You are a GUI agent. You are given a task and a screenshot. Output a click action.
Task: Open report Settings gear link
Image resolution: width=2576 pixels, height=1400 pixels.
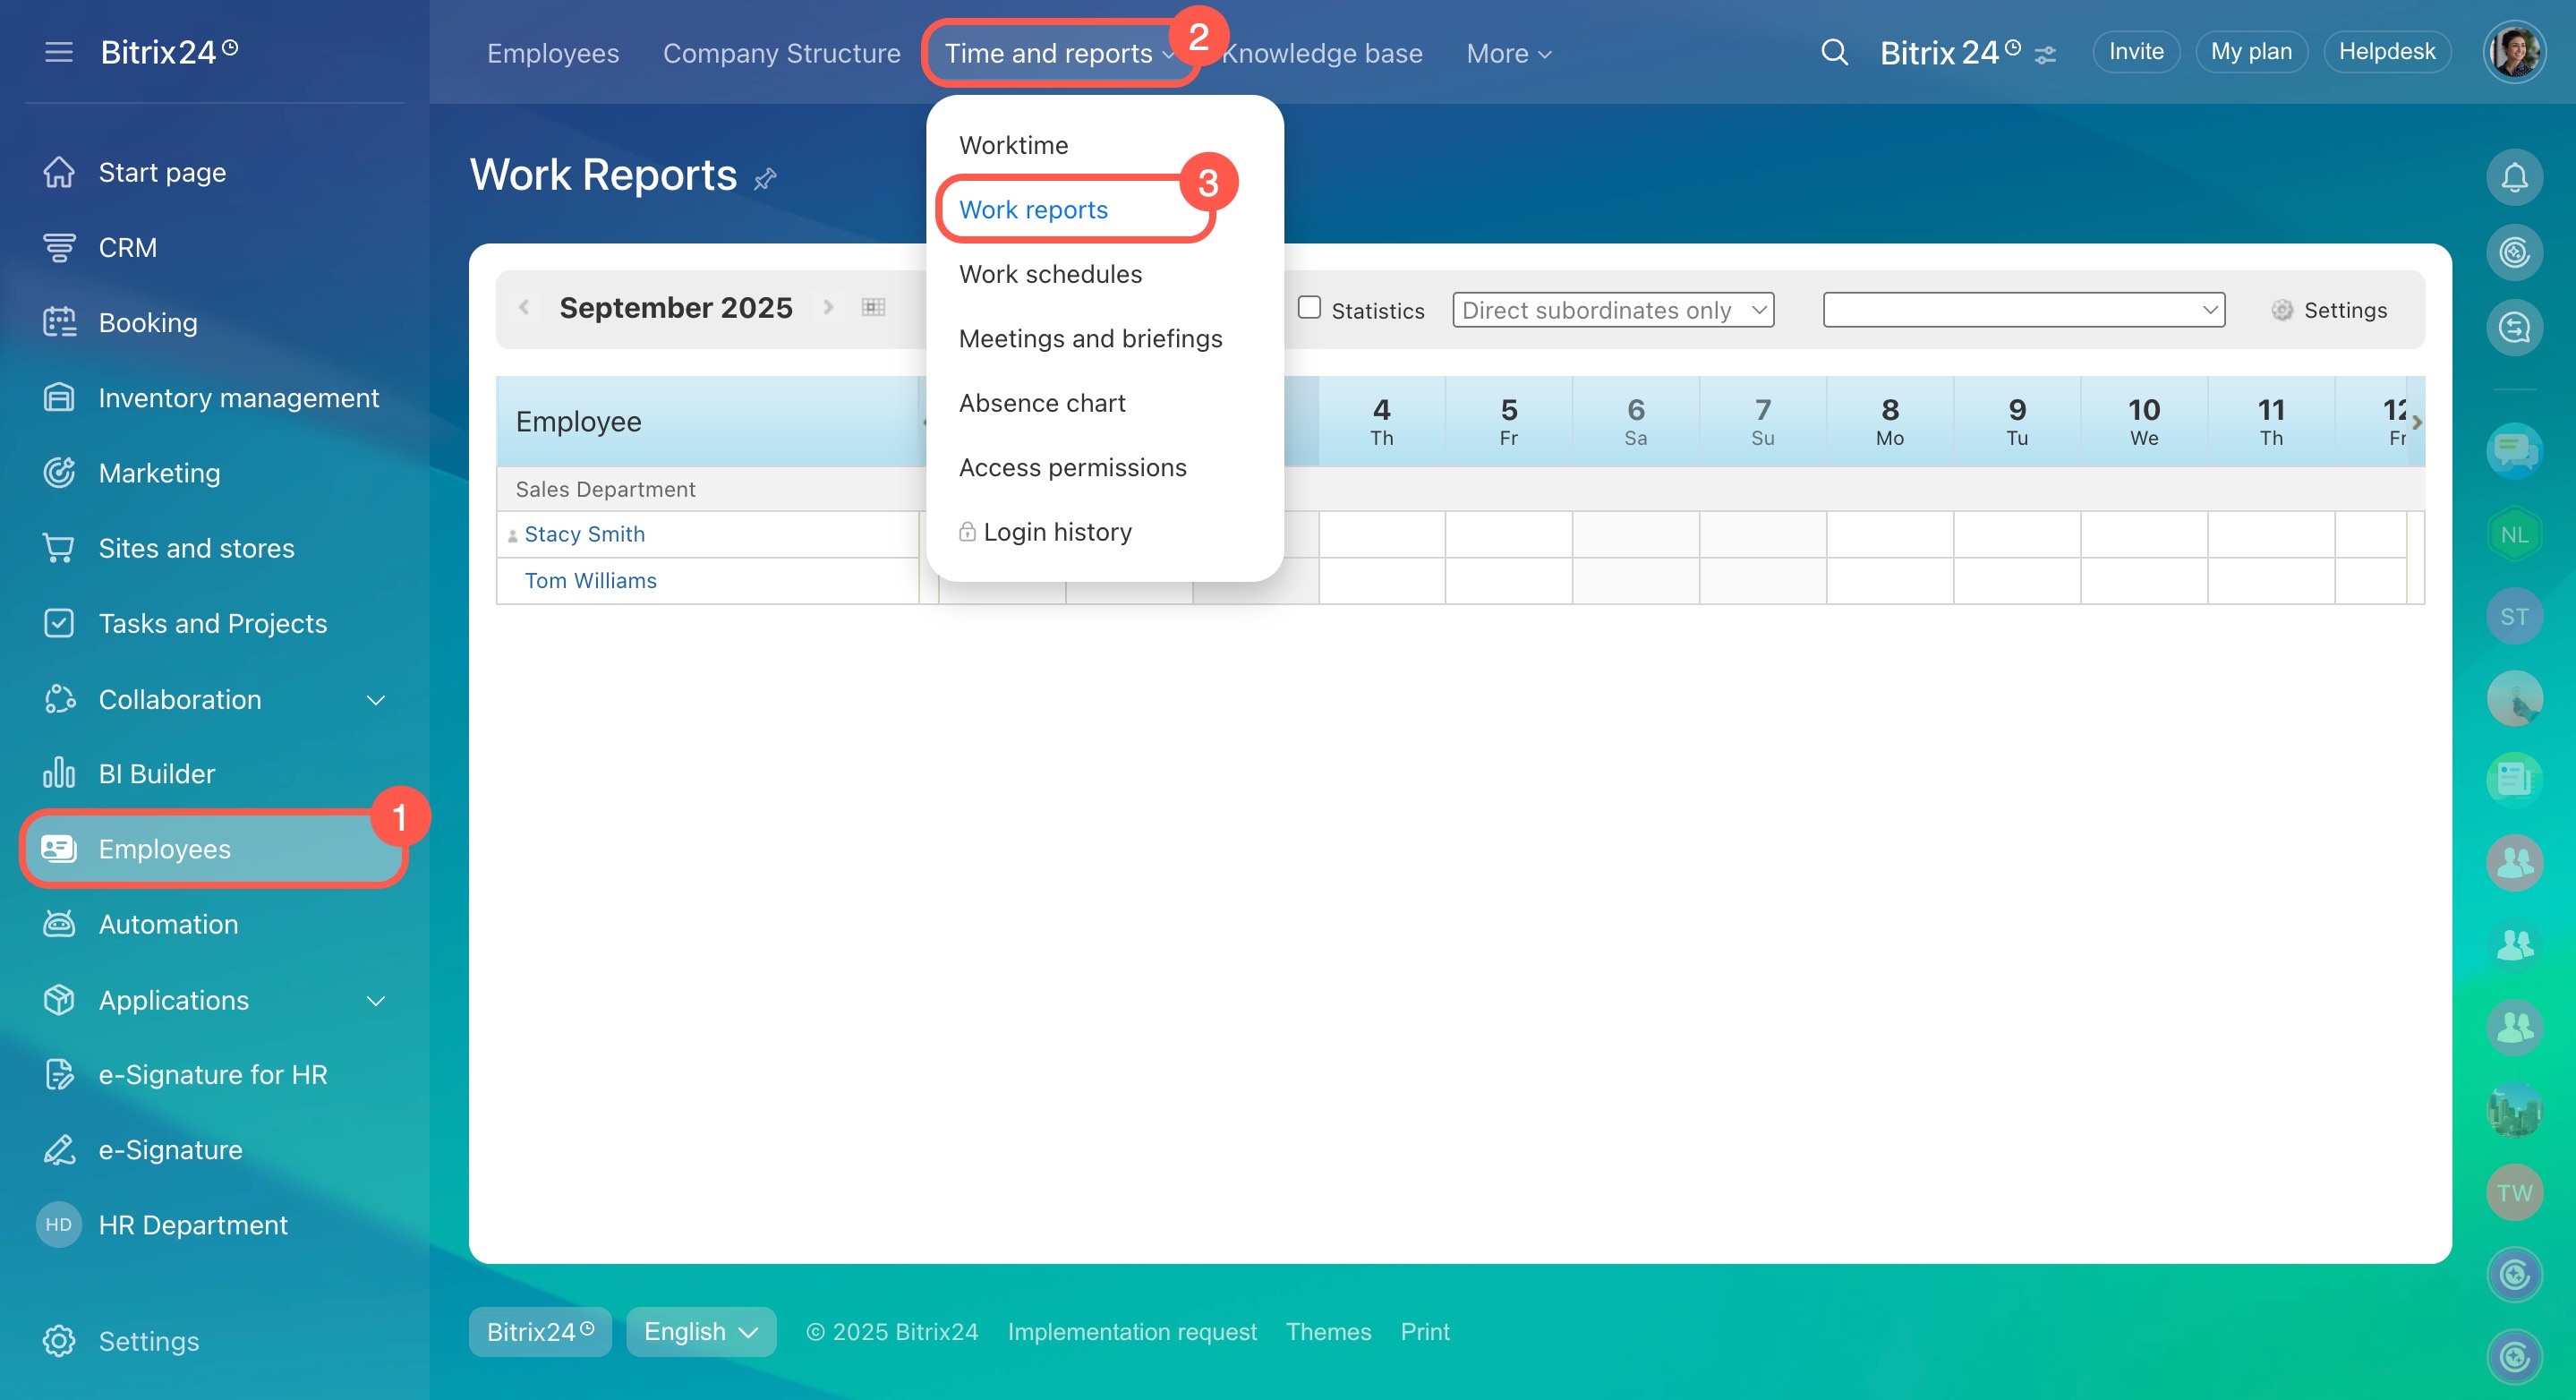click(x=2328, y=310)
